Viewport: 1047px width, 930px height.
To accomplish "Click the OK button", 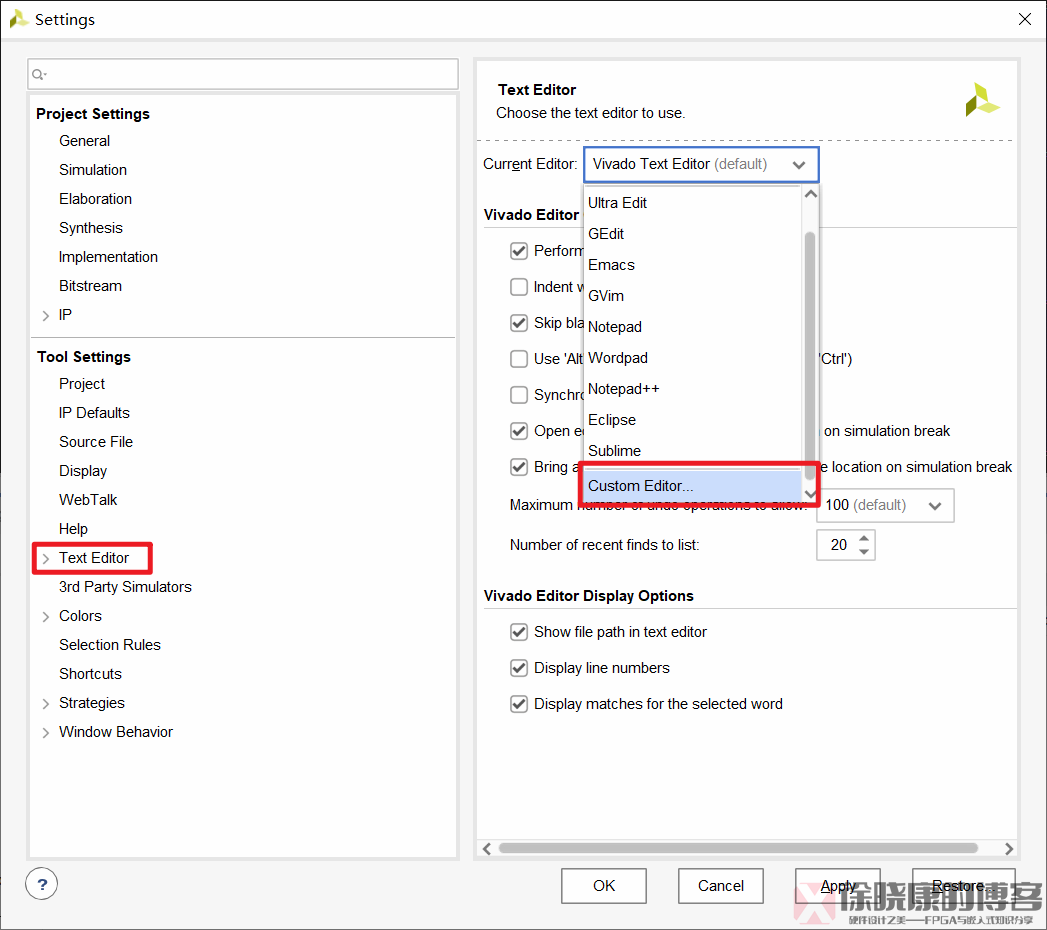I will [x=604, y=886].
